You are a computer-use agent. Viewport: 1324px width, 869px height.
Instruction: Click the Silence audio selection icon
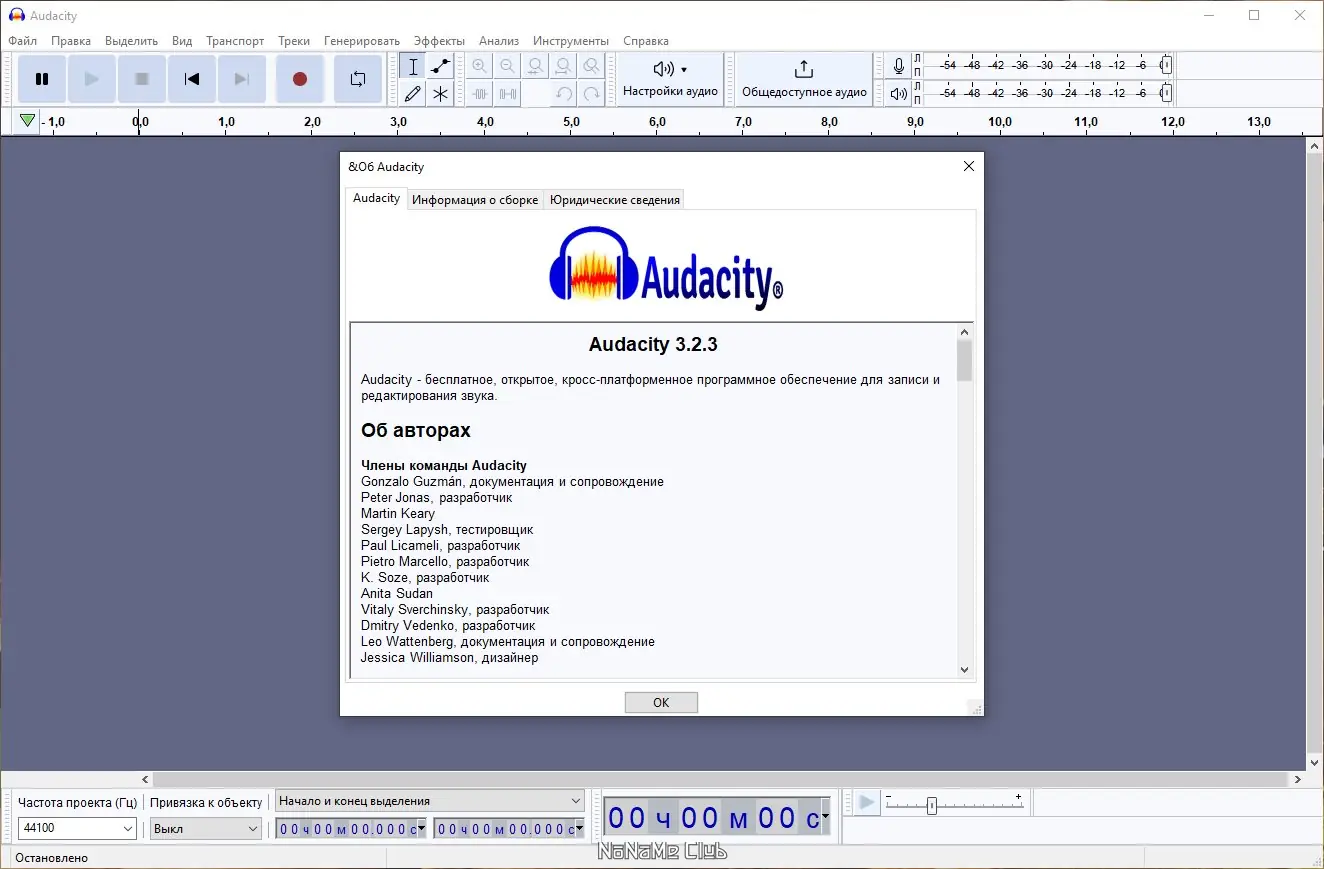508,94
